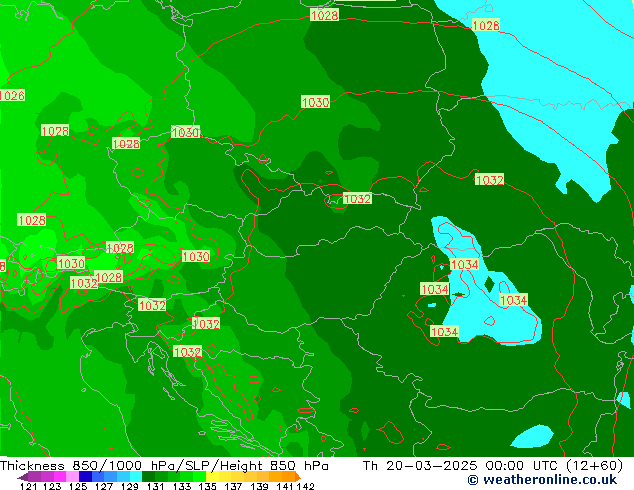The height and width of the screenshot is (490, 634).
Task: Click the 1032 label east of map center
Action: [x=489, y=180]
